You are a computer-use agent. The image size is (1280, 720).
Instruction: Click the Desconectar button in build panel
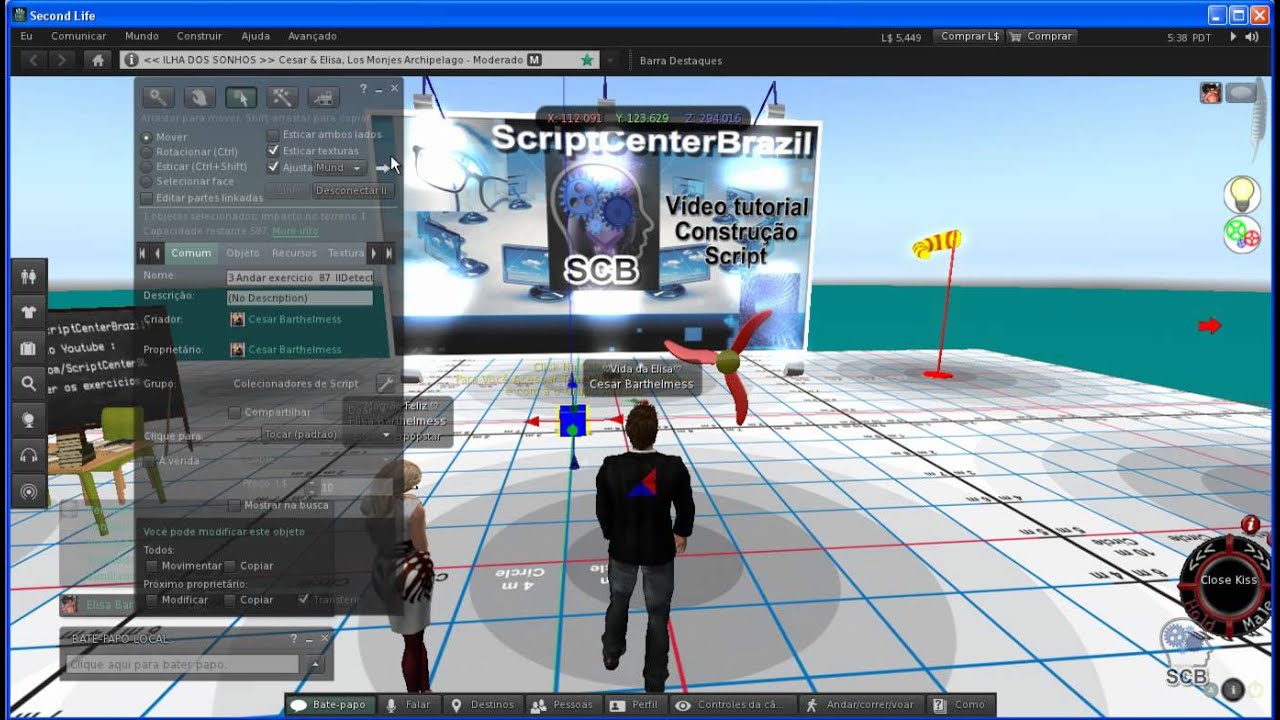pos(352,190)
